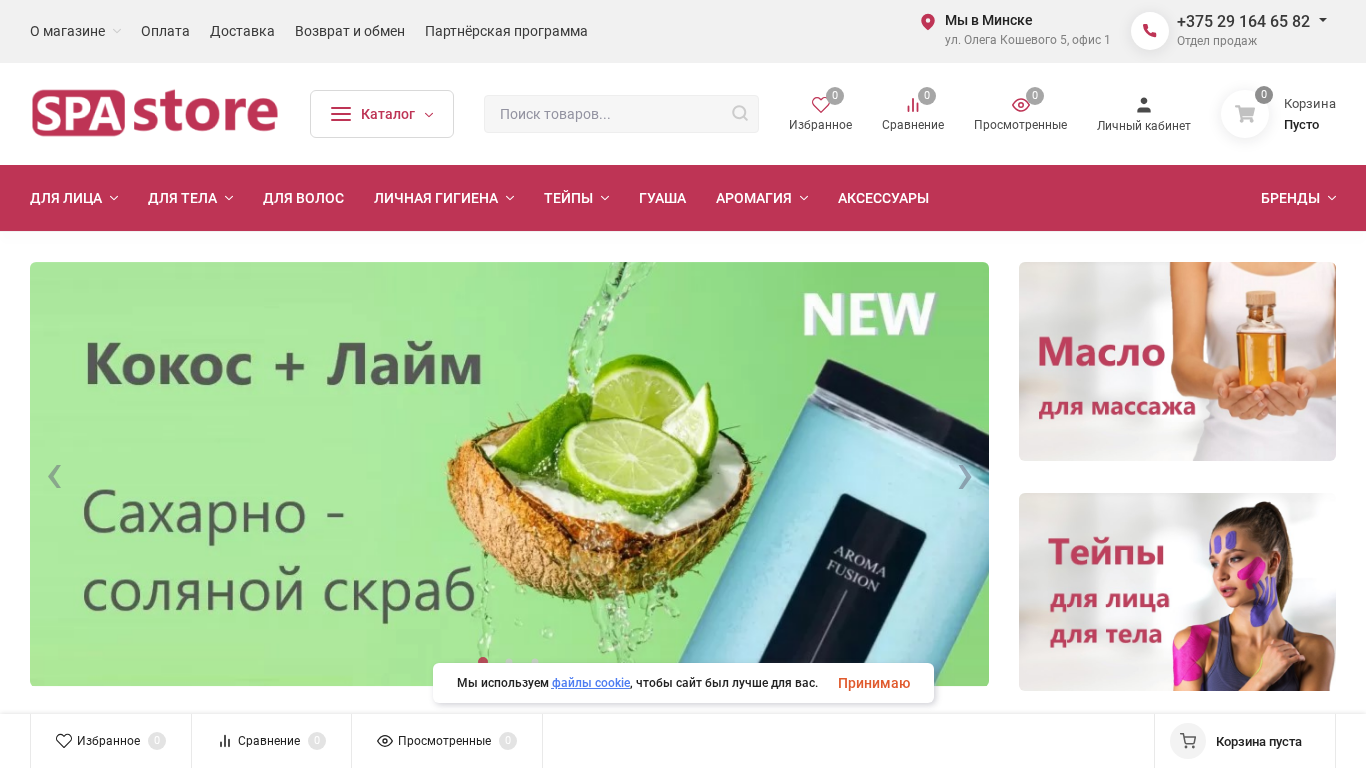1366x768 pixels.
Task: Accept cookies with Принимаю button
Action: (874, 683)
